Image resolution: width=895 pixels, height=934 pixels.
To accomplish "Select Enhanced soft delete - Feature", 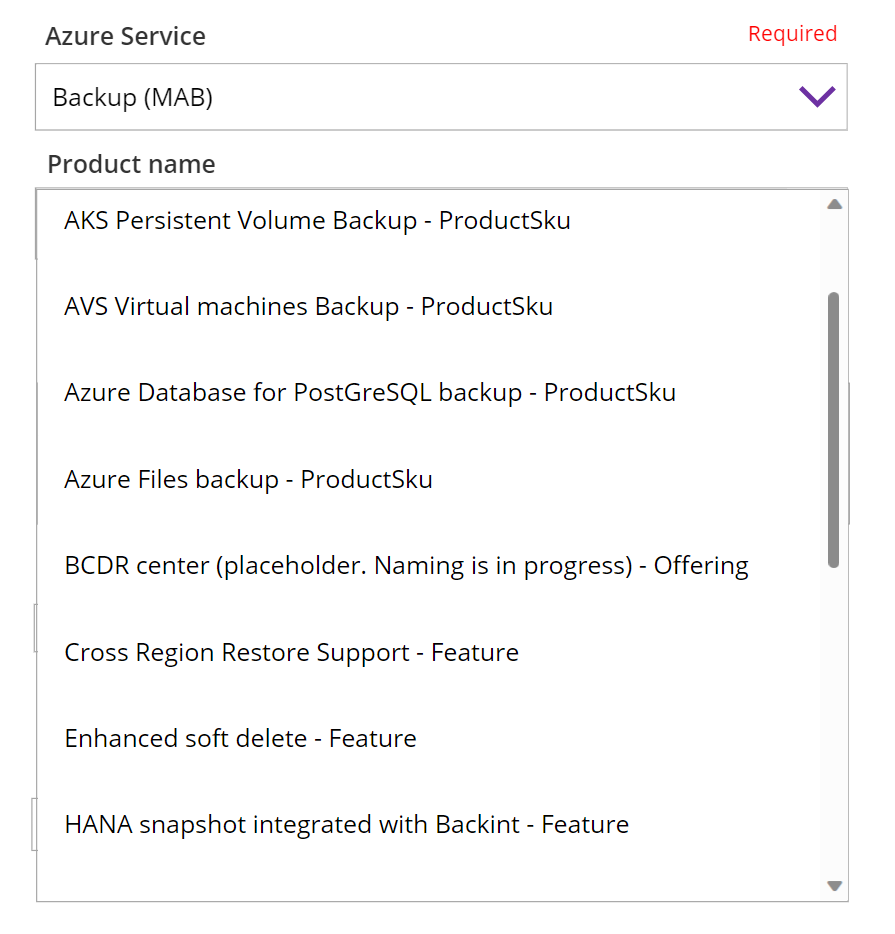I will [x=240, y=738].
